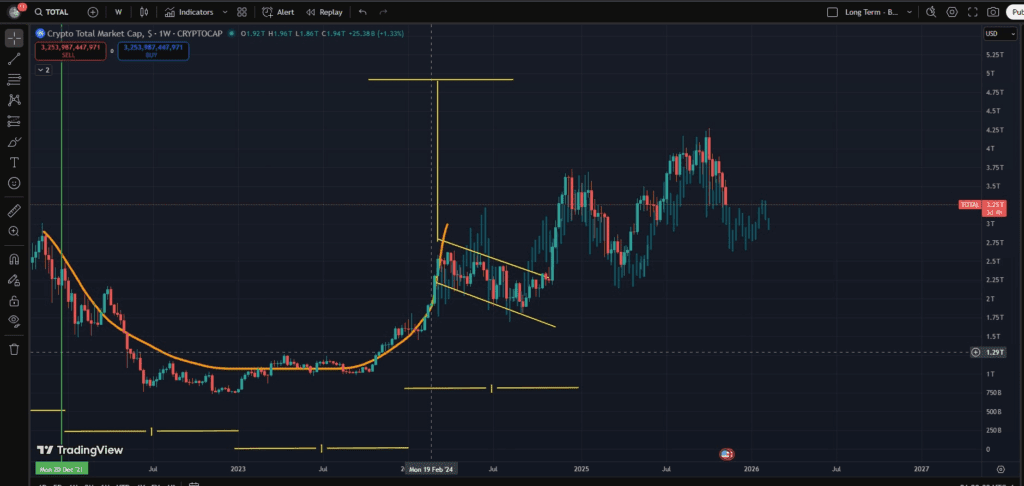Open time axis settings gear at bottom right
This screenshot has width=1024, height=486.
pyautogui.click(x=1000, y=469)
